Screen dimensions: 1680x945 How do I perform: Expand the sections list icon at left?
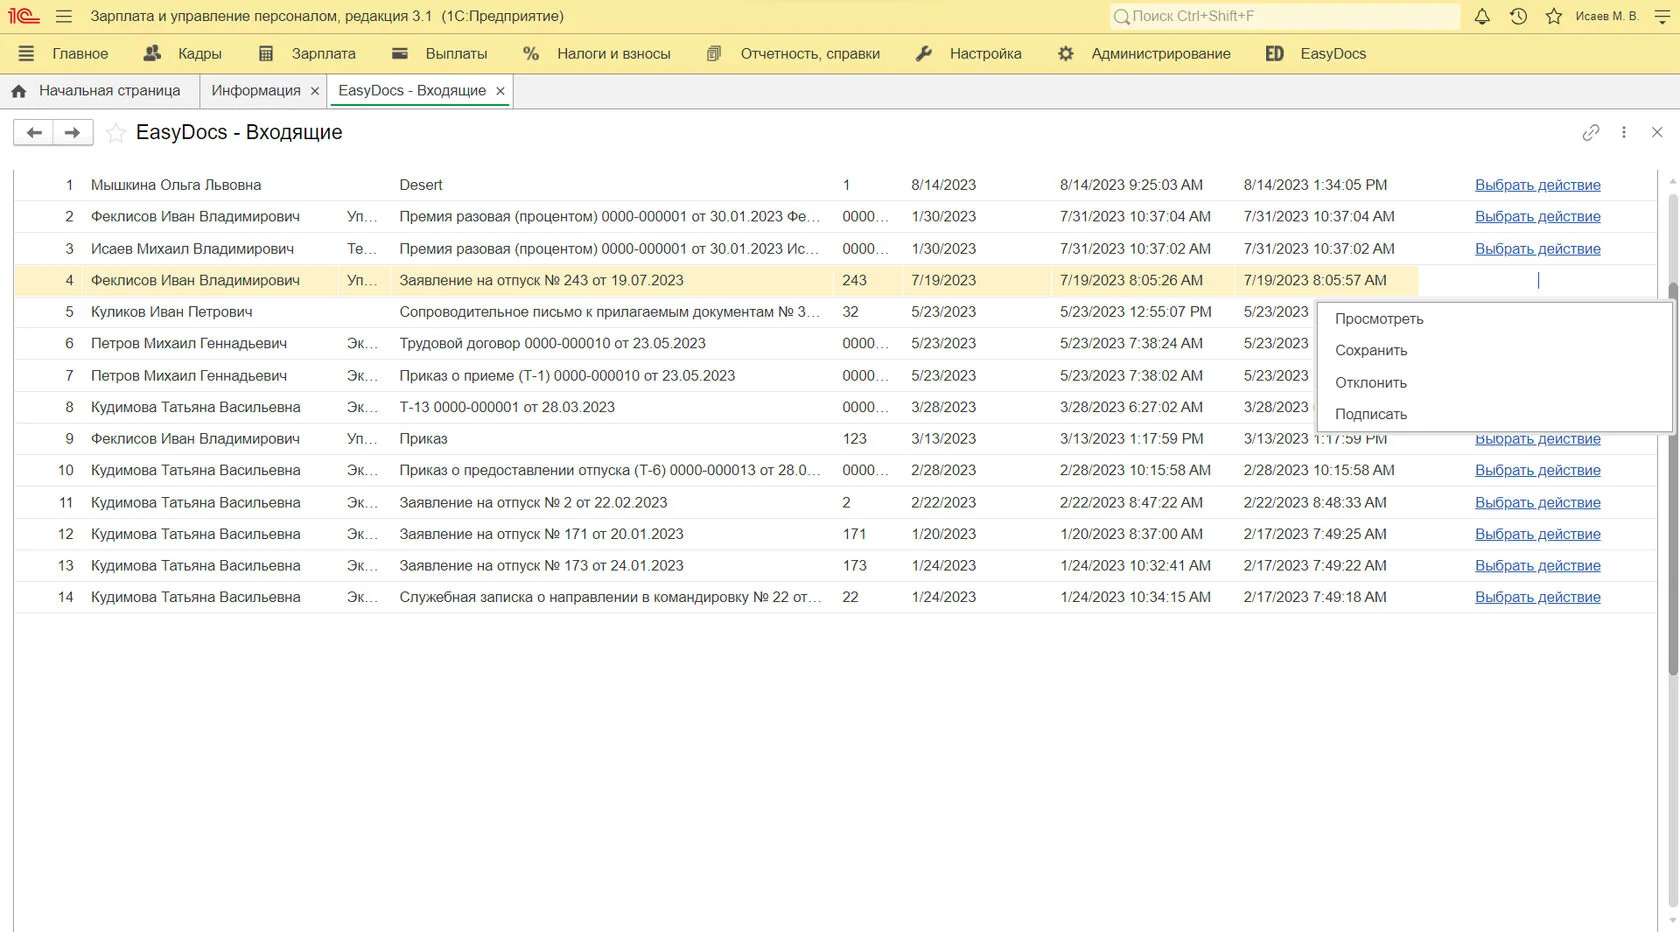(x=26, y=54)
